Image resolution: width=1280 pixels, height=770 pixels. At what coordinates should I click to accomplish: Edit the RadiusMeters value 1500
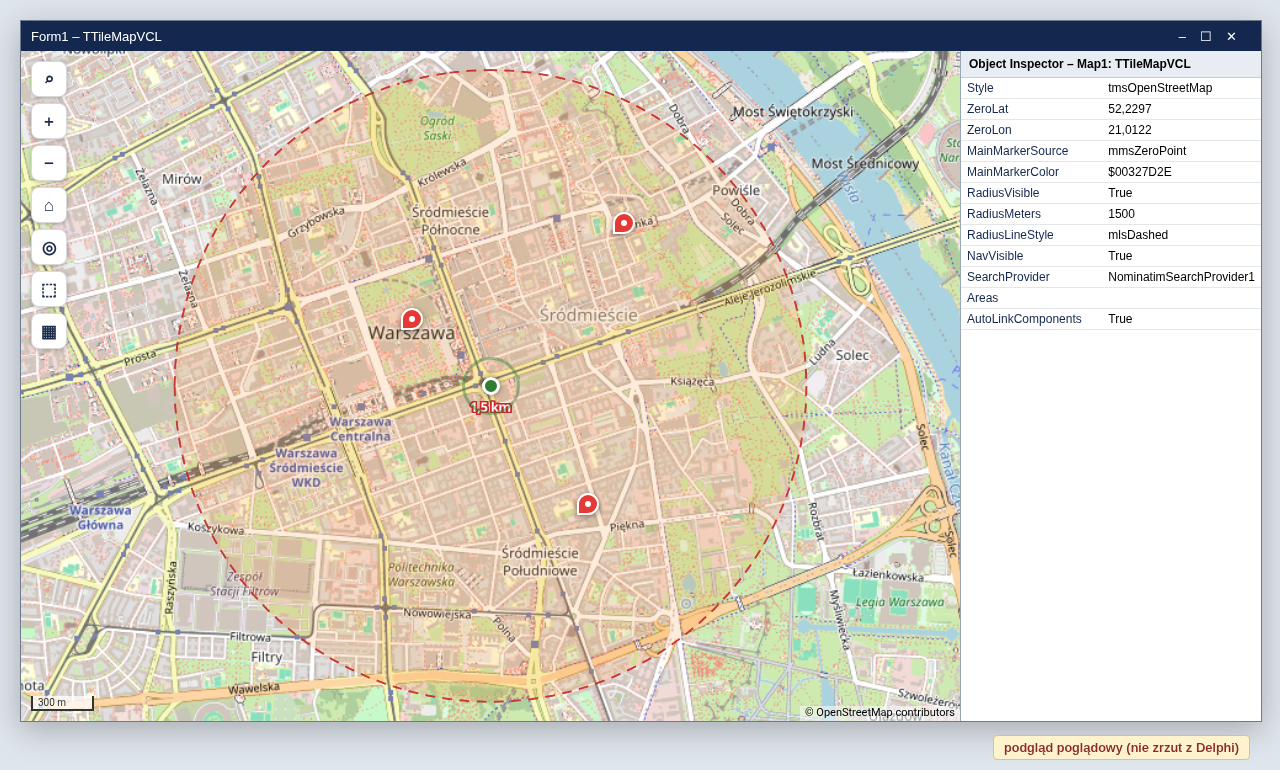(x=1121, y=214)
